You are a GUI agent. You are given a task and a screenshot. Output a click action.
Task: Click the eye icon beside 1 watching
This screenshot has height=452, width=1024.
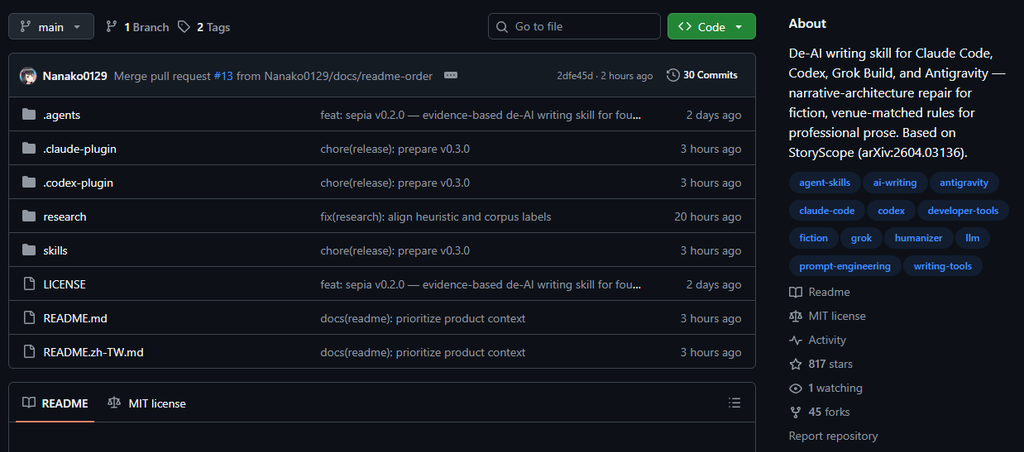795,388
